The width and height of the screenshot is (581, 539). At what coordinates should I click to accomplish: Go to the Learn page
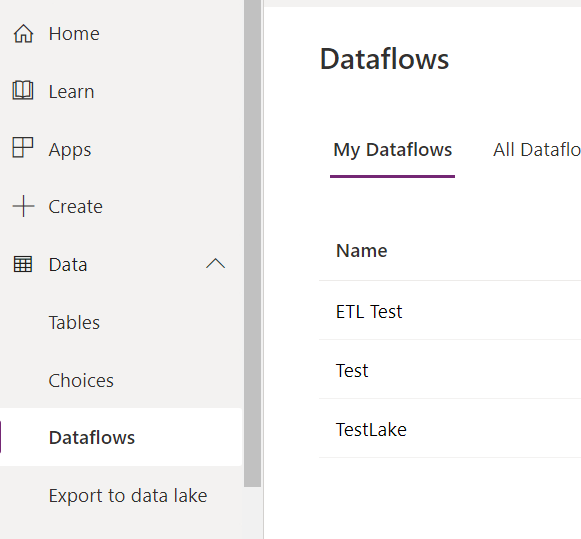click(x=72, y=92)
